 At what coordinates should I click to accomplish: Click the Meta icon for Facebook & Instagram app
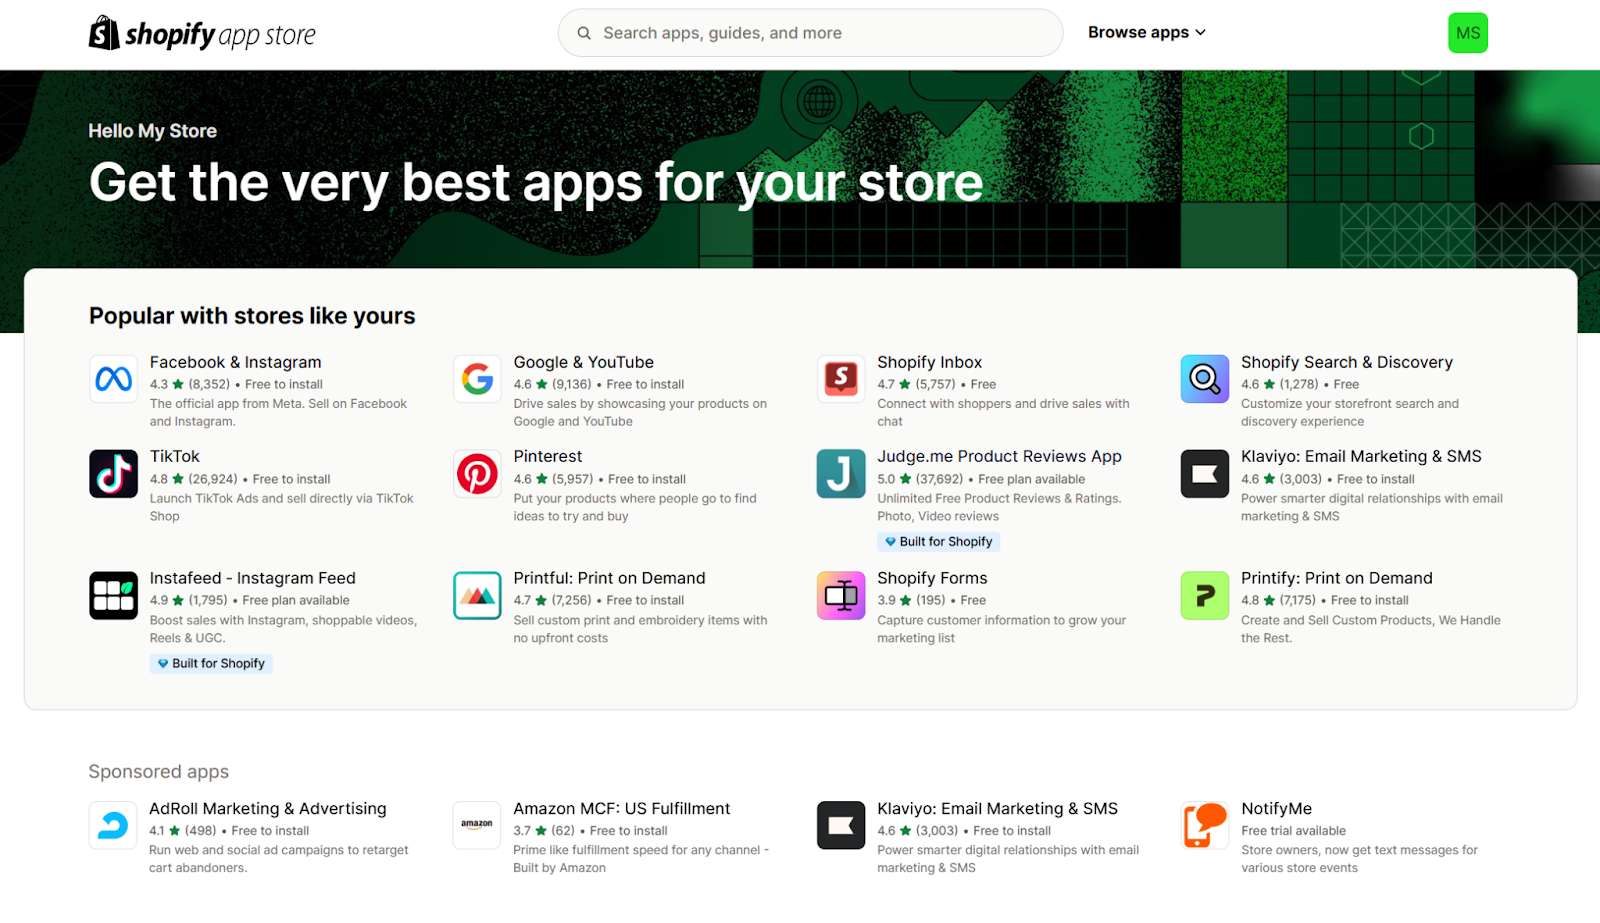click(x=112, y=379)
